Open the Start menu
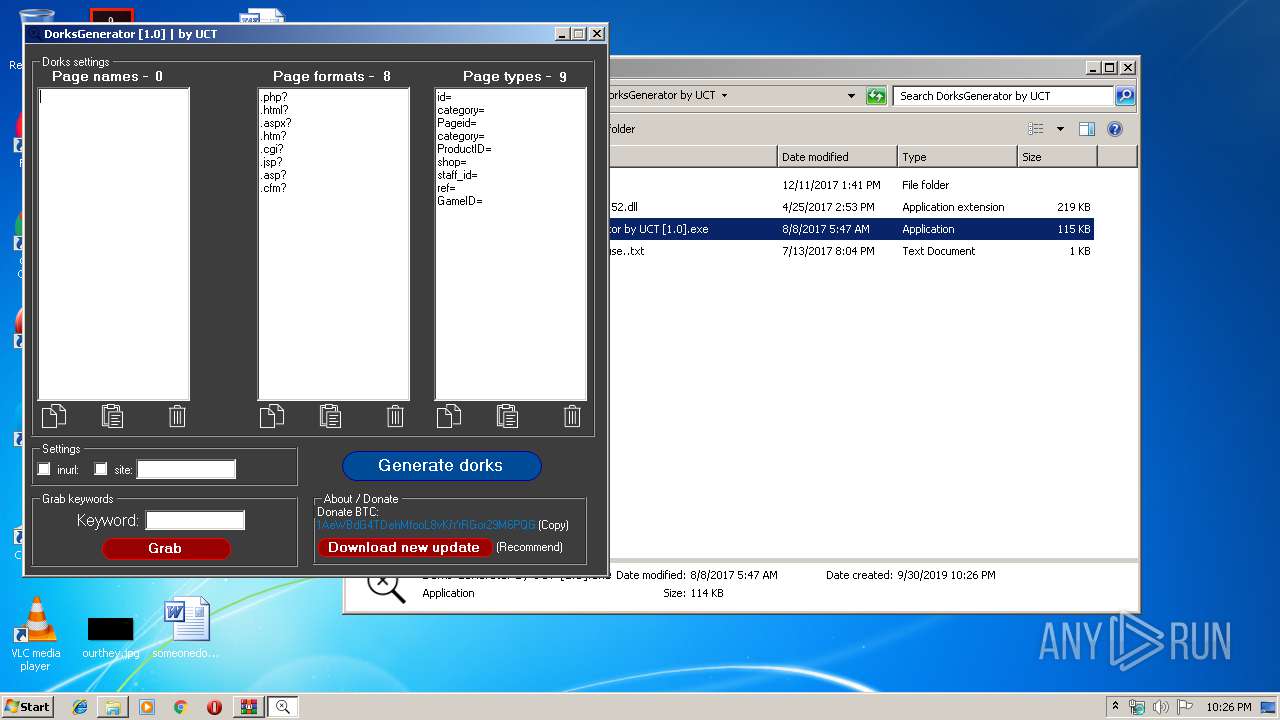 (x=27, y=706)
